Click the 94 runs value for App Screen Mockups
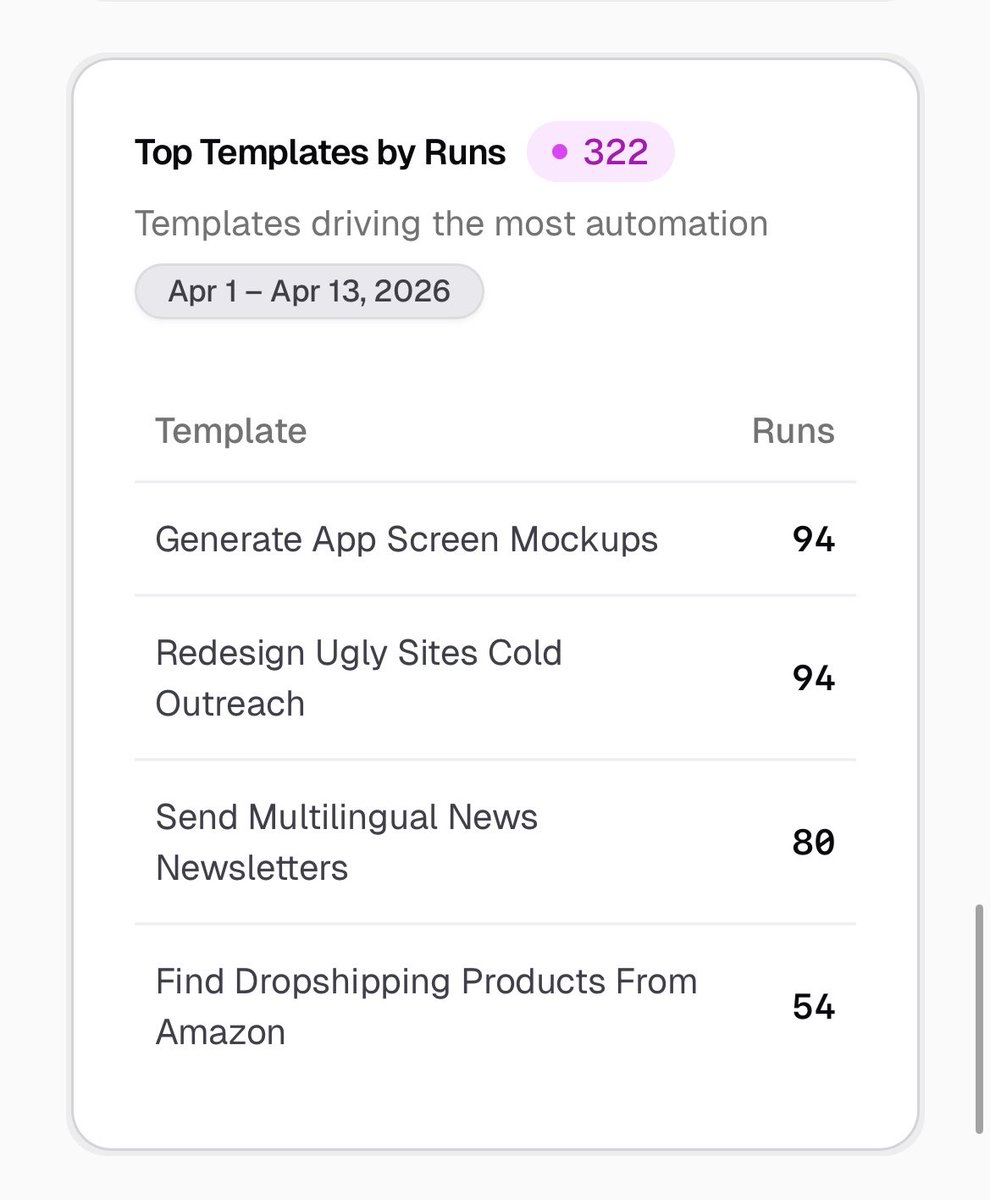The width and height of the screenshot is (990, 1200). click(x=814, y=540)
